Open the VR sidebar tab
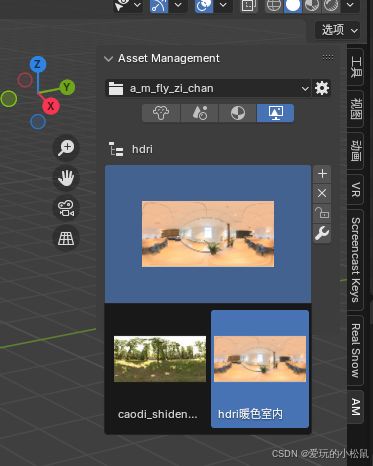This screenshot has width=373, height=466. pos(356,189)
